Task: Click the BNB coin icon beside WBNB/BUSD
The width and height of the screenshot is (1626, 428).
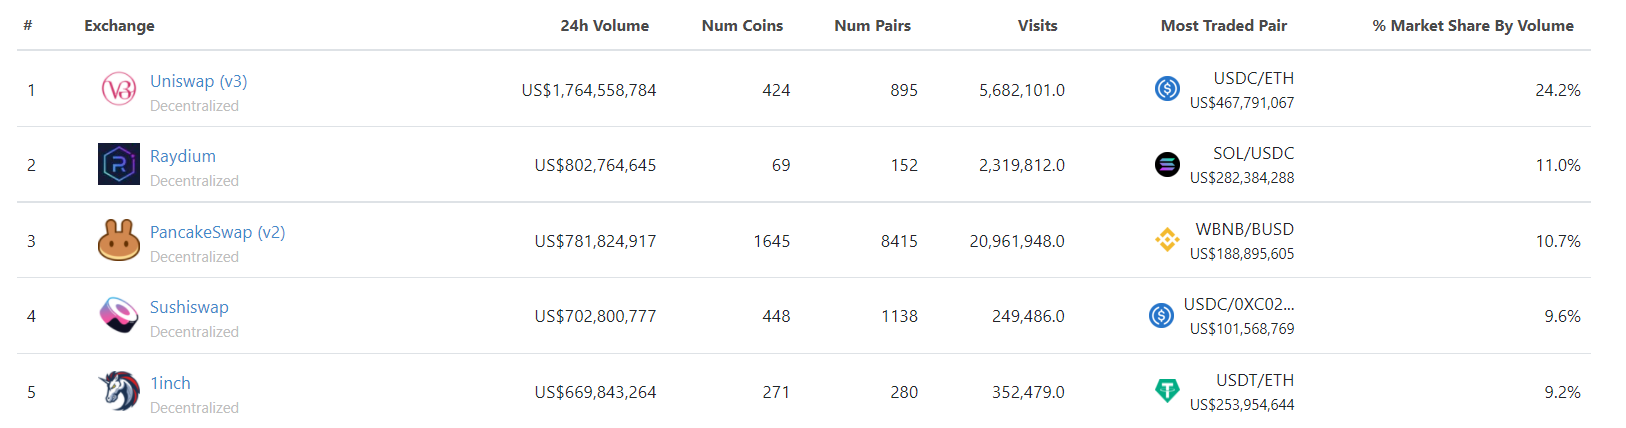Action: (x=1167, y=239)
